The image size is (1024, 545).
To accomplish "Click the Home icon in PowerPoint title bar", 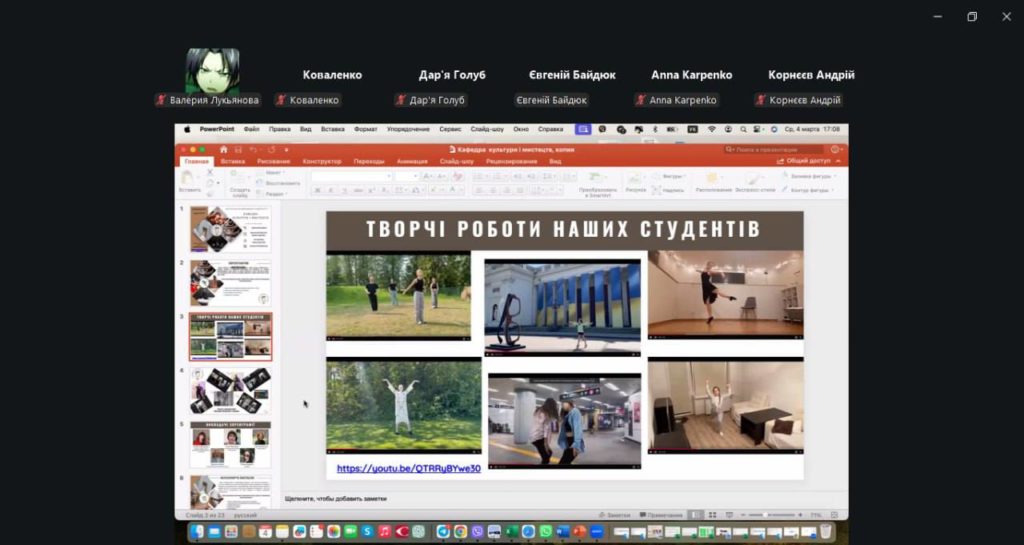I will (x=221, y=149).
